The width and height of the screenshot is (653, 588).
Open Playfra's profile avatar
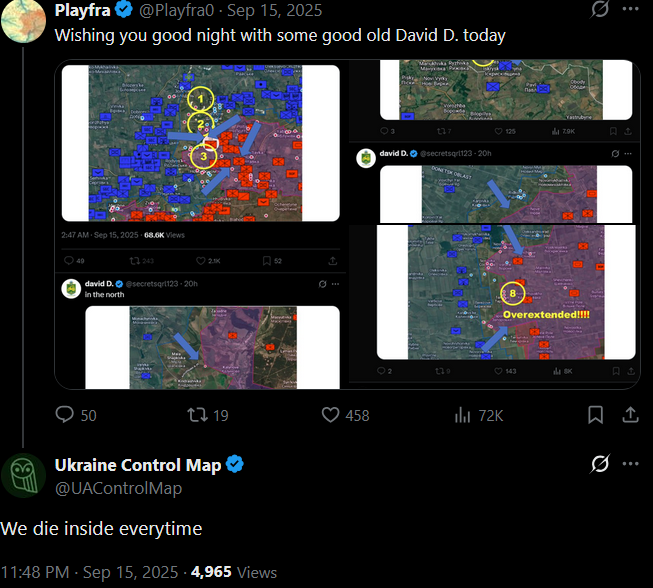pyautogui.click(x=23, y=21)
